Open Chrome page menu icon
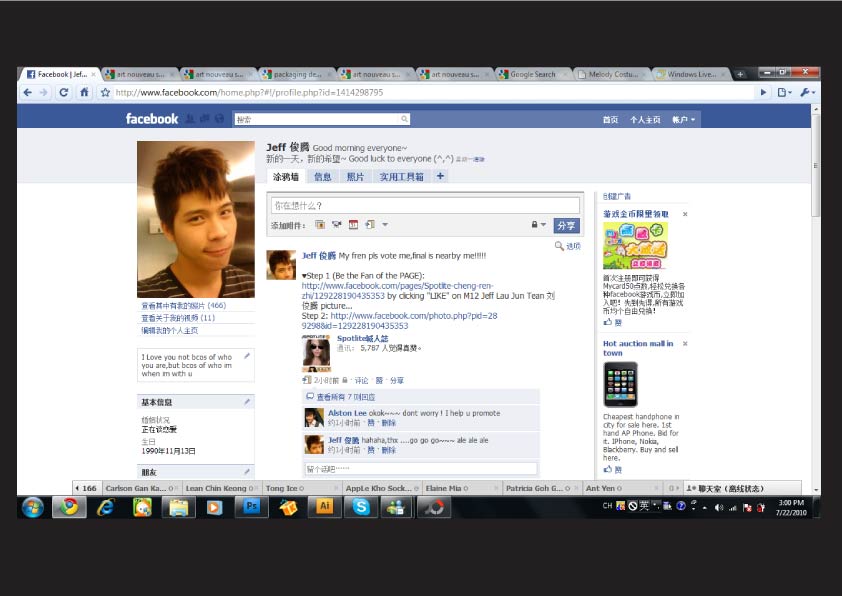Image resolution: width=842 pixels, height=596 pixels. click(x=784, y=92)
